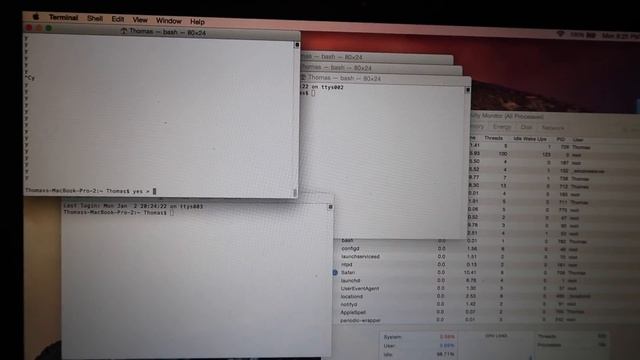Close the front Terminal window with red button
The width and height of the screenshot is (640, 360).
click(29, 27)
